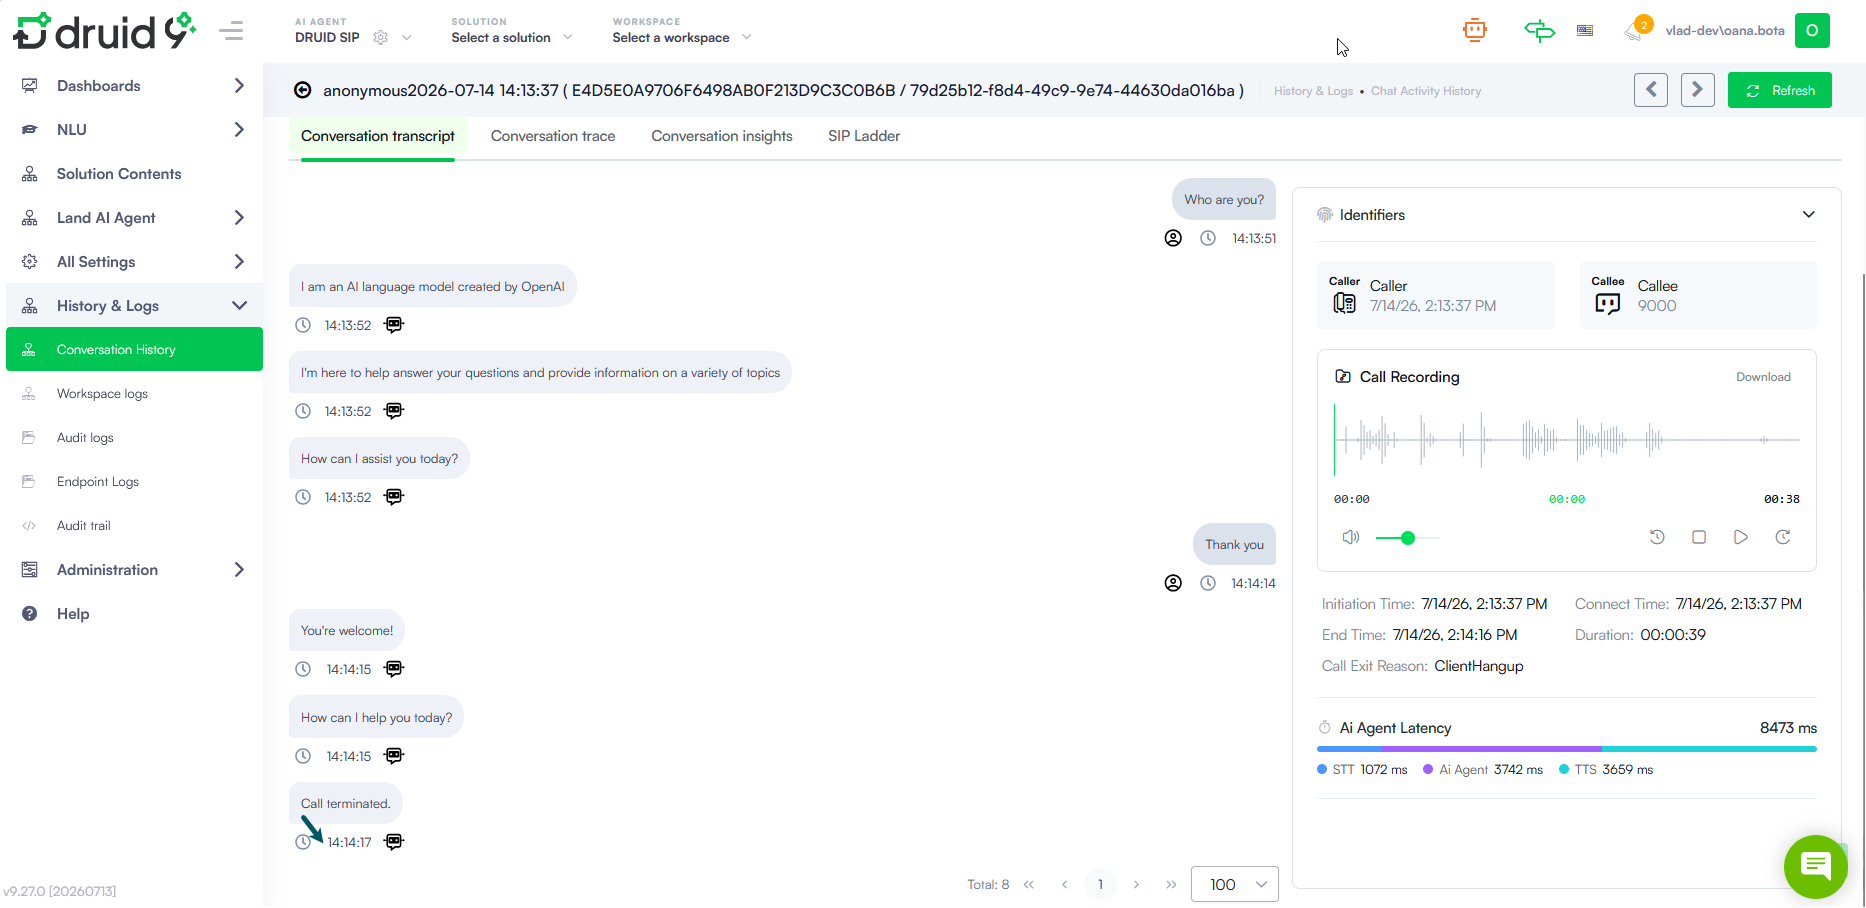Open Audit trail
The width and height of the screenshot is (1866, 908).
(x=134, y=526)
